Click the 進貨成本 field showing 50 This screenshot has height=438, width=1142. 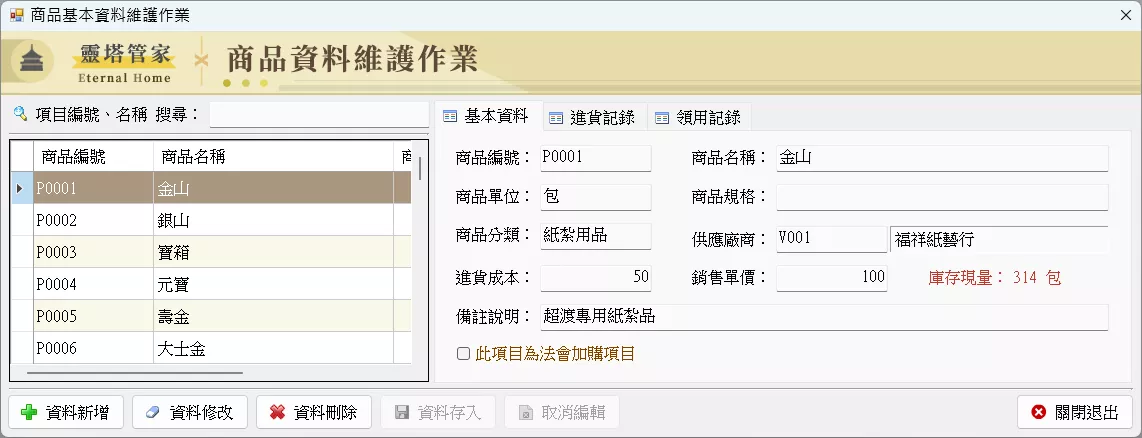pos(596,278)
